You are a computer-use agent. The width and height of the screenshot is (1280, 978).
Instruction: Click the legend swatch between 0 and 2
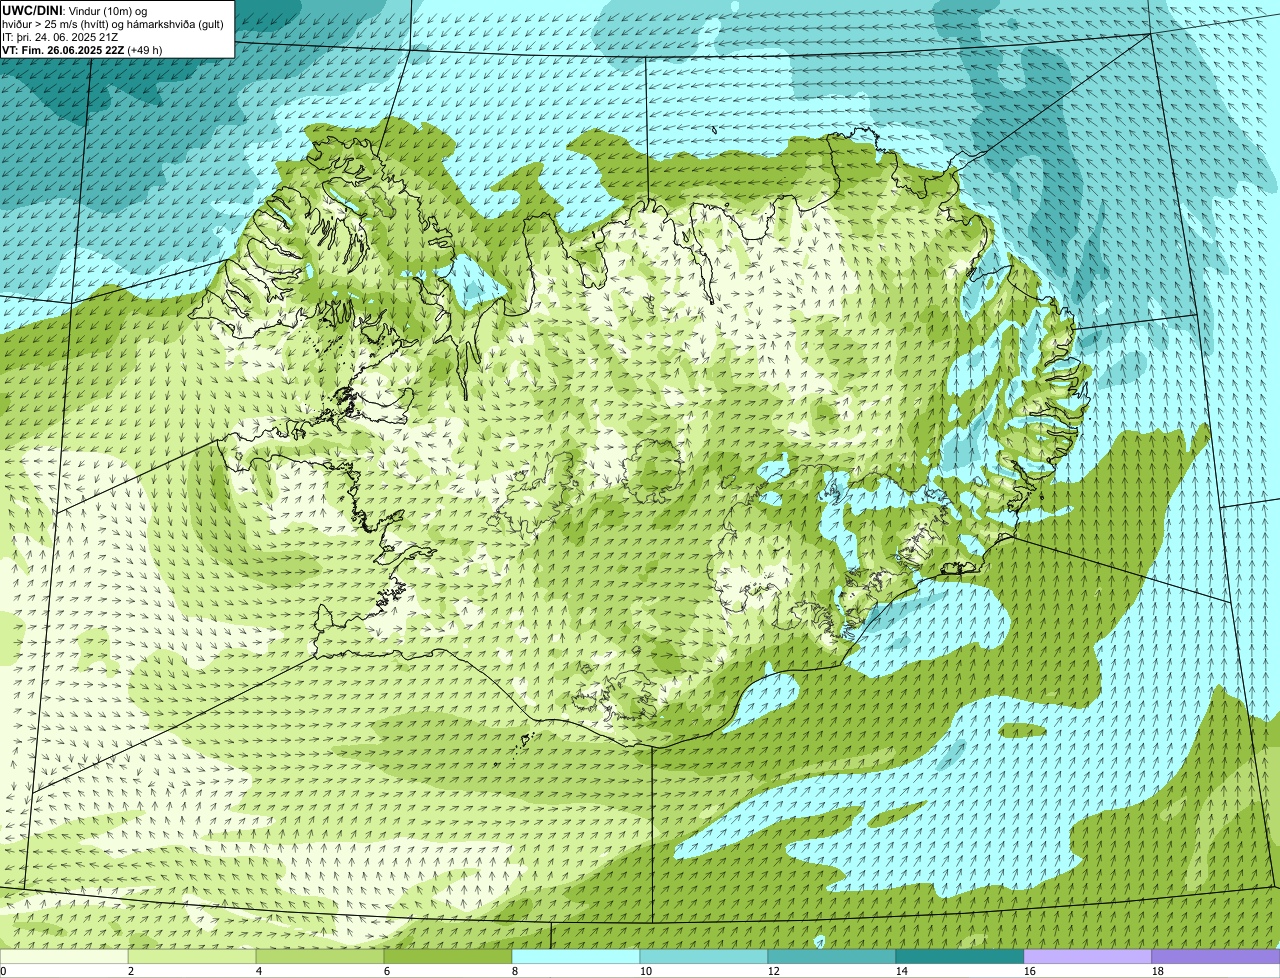tap(64, 956)
